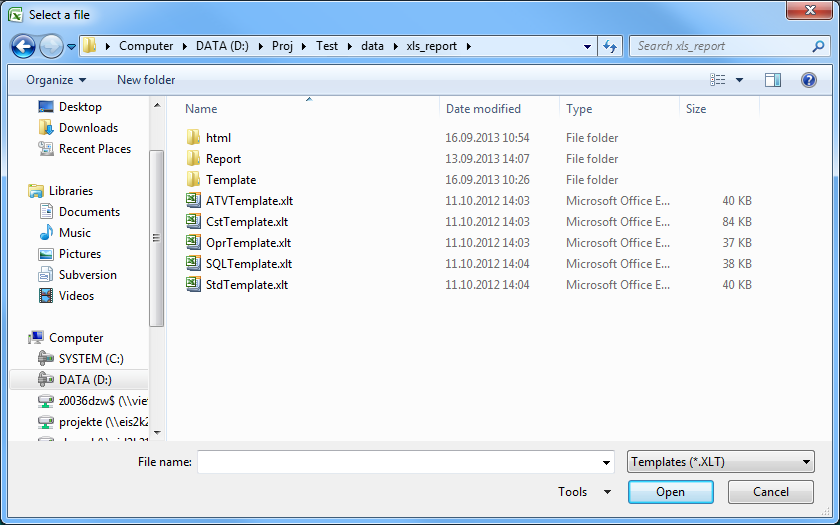Click the Proj breadcrumb segment
840x525 pixels.
pos(282,46)
